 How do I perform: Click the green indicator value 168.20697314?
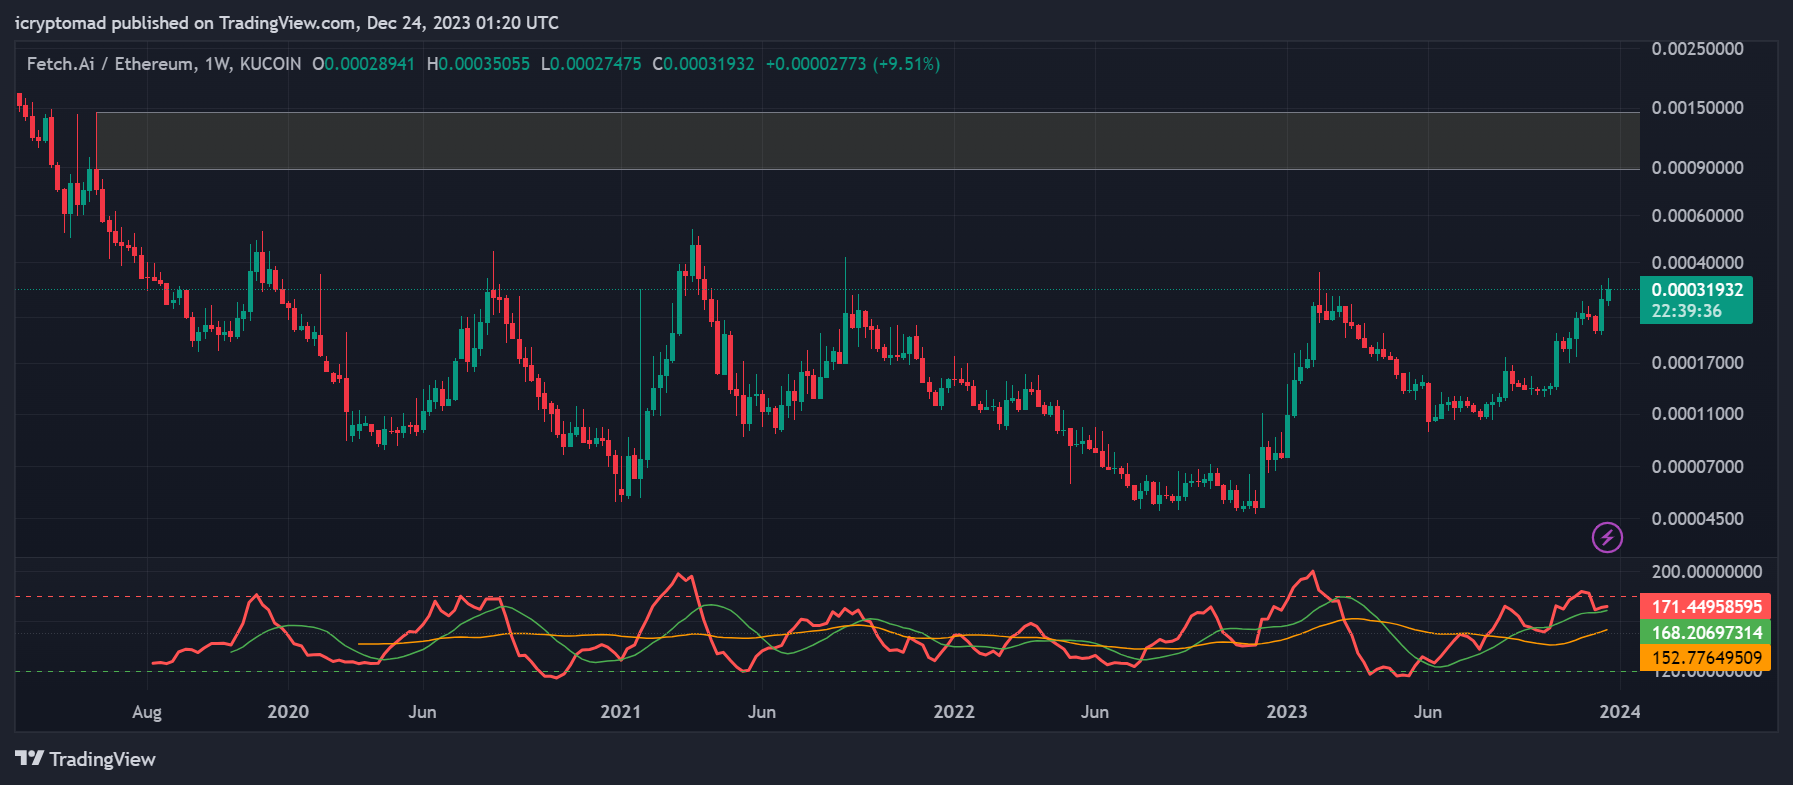[1706, 632]
